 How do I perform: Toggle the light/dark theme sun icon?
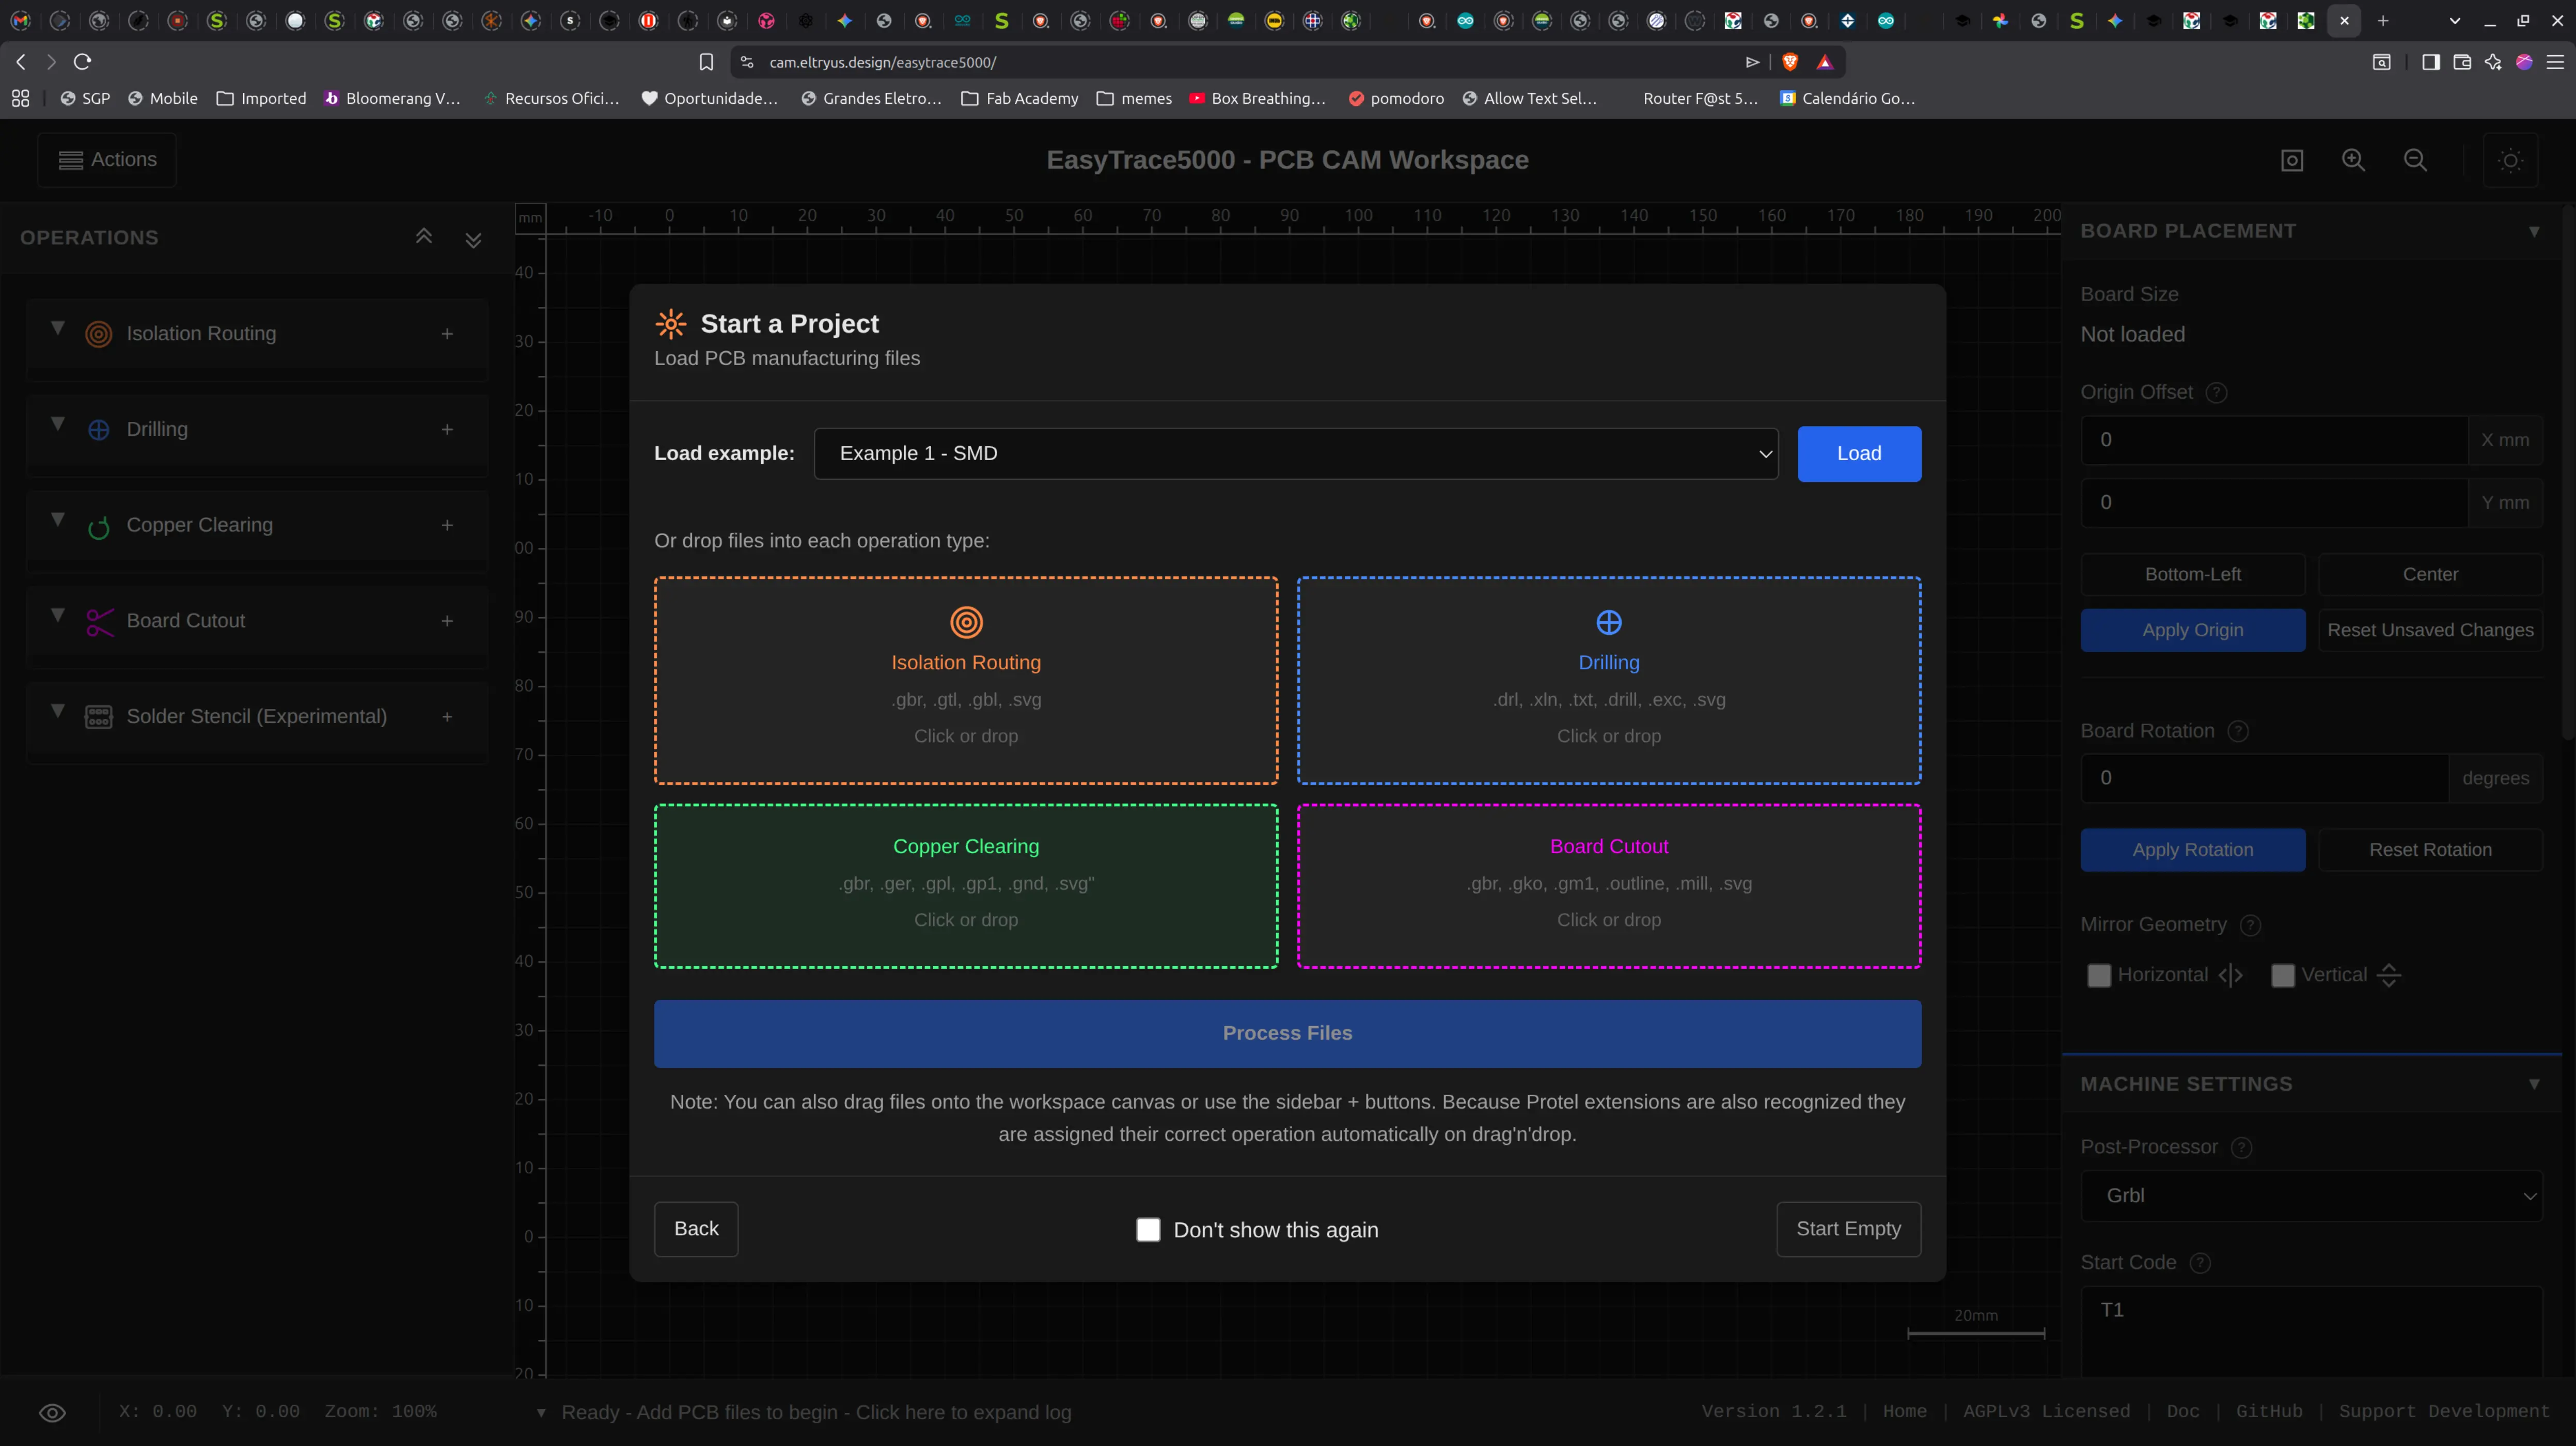pos(2510,160)
